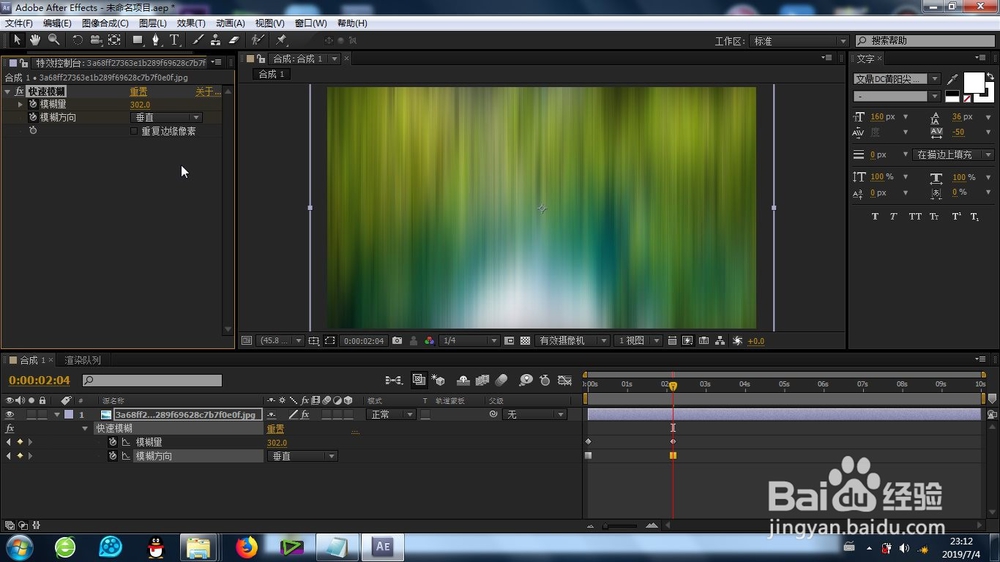Toggle the transparency grid icon in viewer
This screenshot has width=1000, height=562.
click(525, 341)
